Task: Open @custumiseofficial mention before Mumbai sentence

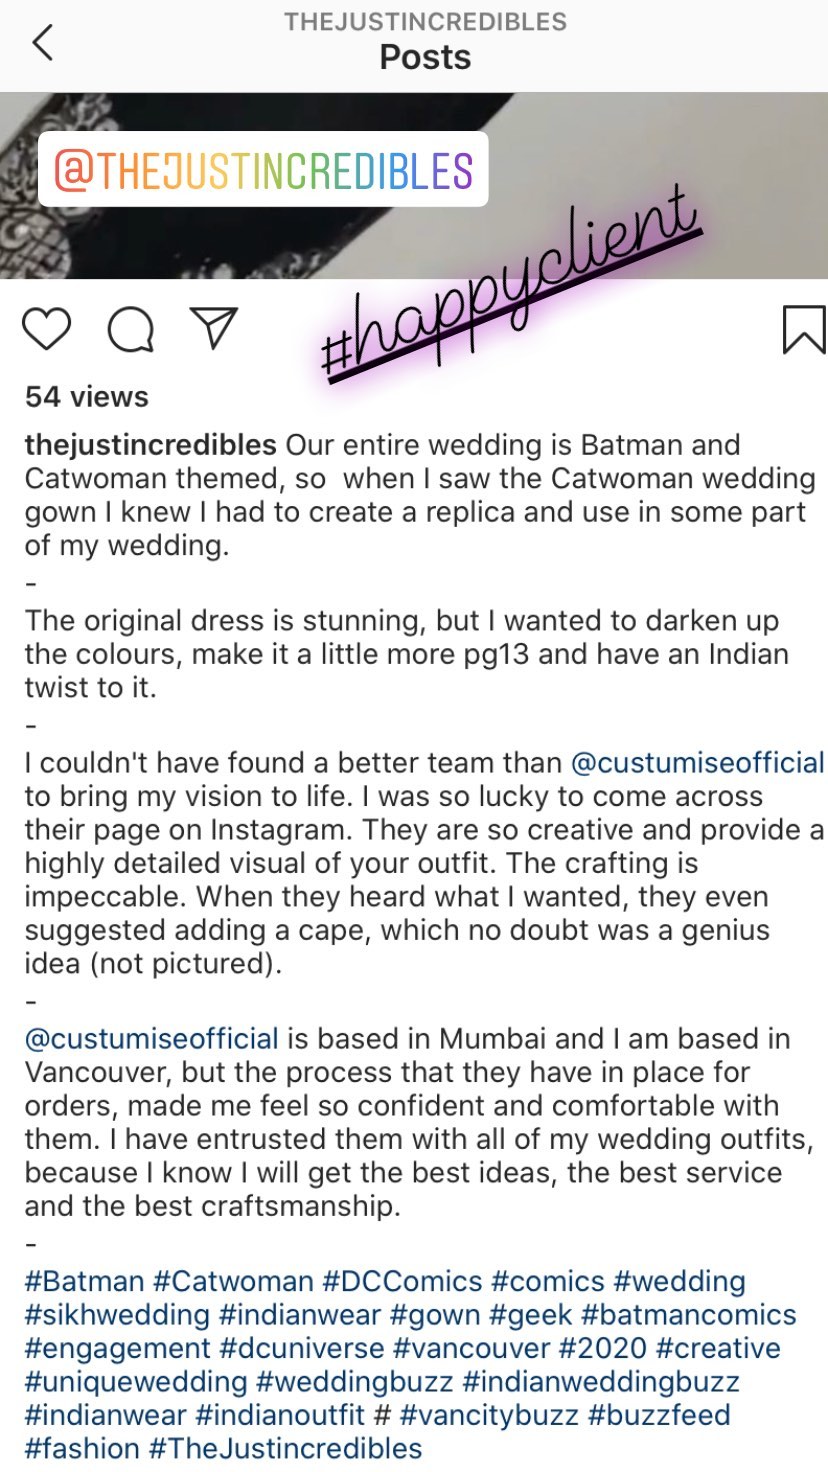Action: (x=152, y=1038)
